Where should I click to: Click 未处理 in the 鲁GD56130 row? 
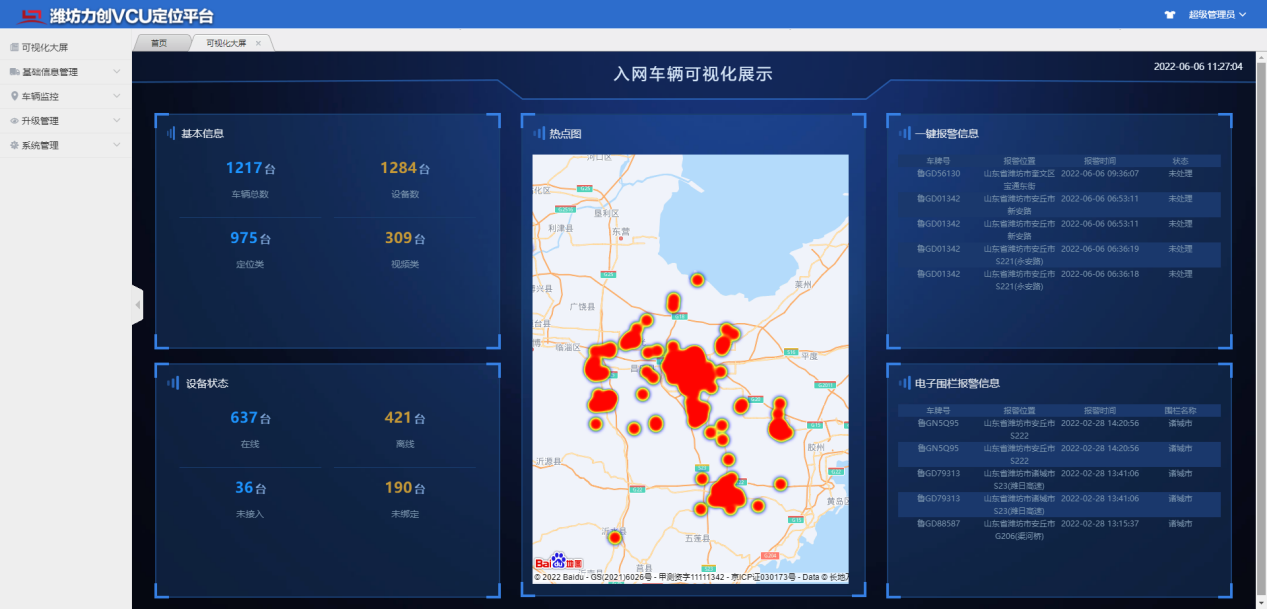1180,173
